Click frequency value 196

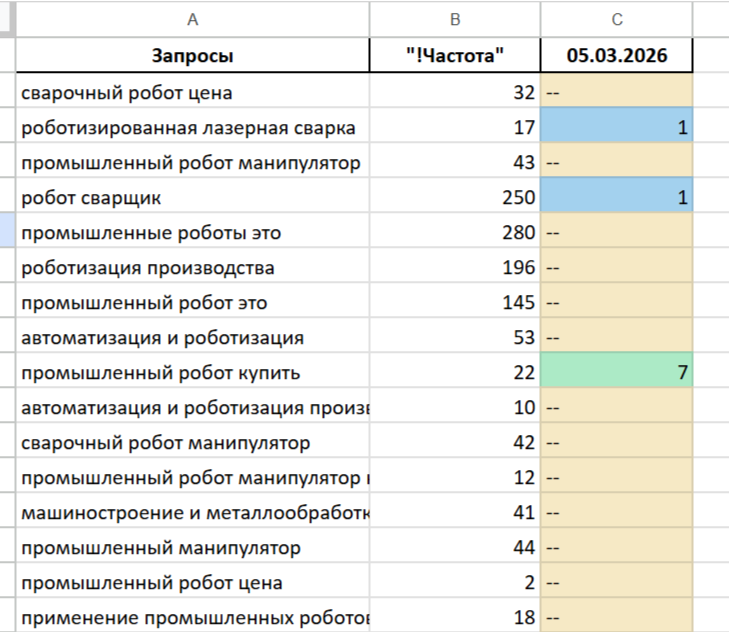[x=518, y=267]
